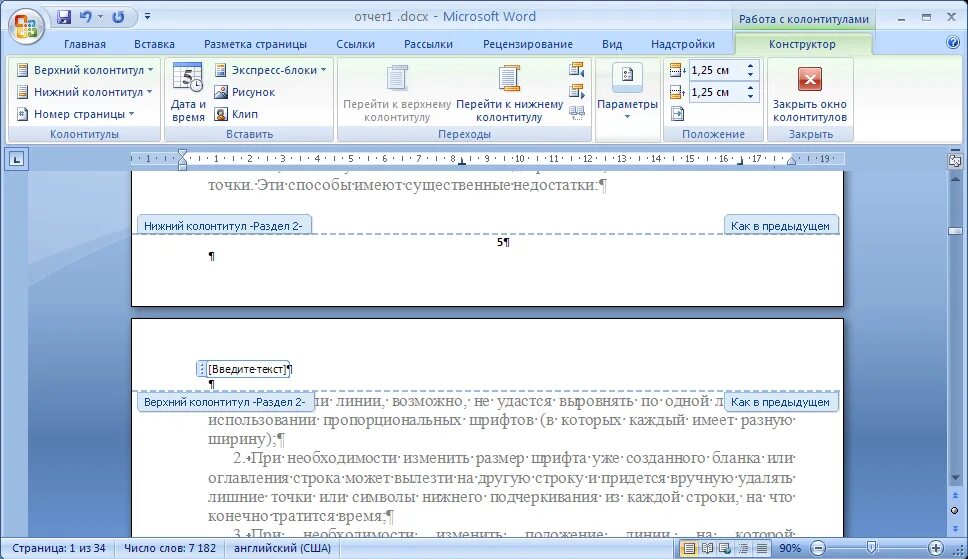Click the footer page number 5
The image size is (968, 559).
click(x=500, y=242)
